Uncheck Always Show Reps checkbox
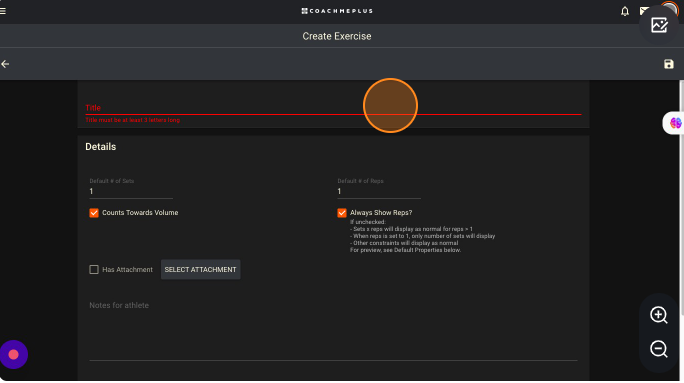This screenshot has height=383, width=684. coord(342,213)
